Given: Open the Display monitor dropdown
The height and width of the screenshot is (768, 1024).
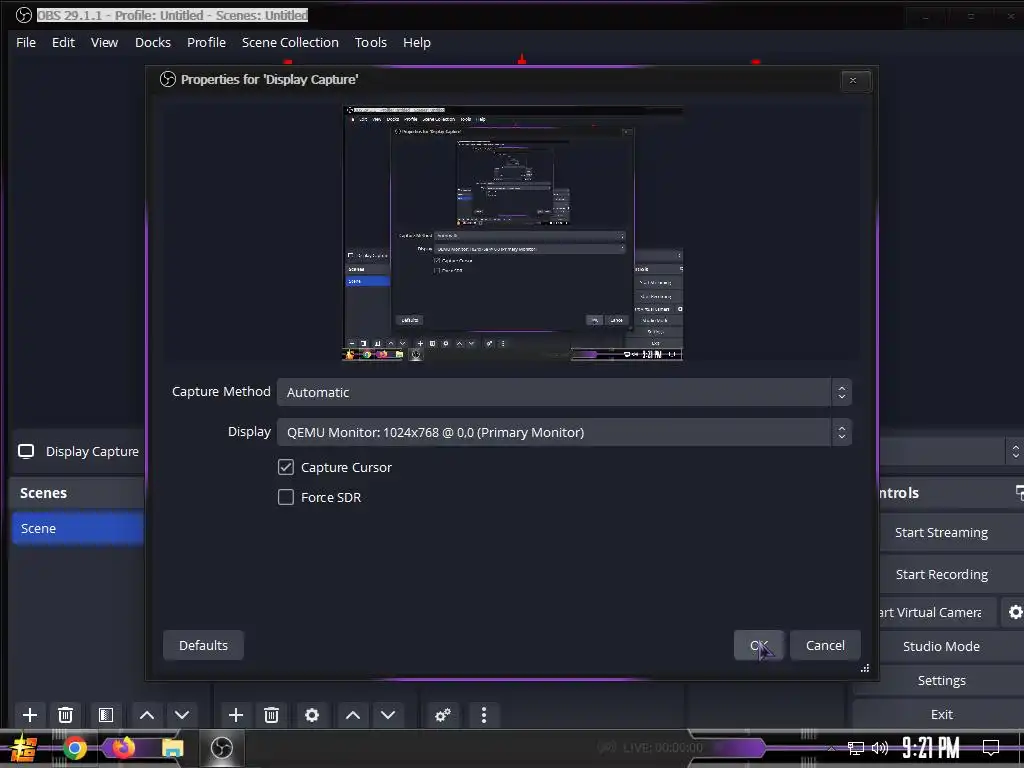Looking at the screenshot, I should (564, 432).
